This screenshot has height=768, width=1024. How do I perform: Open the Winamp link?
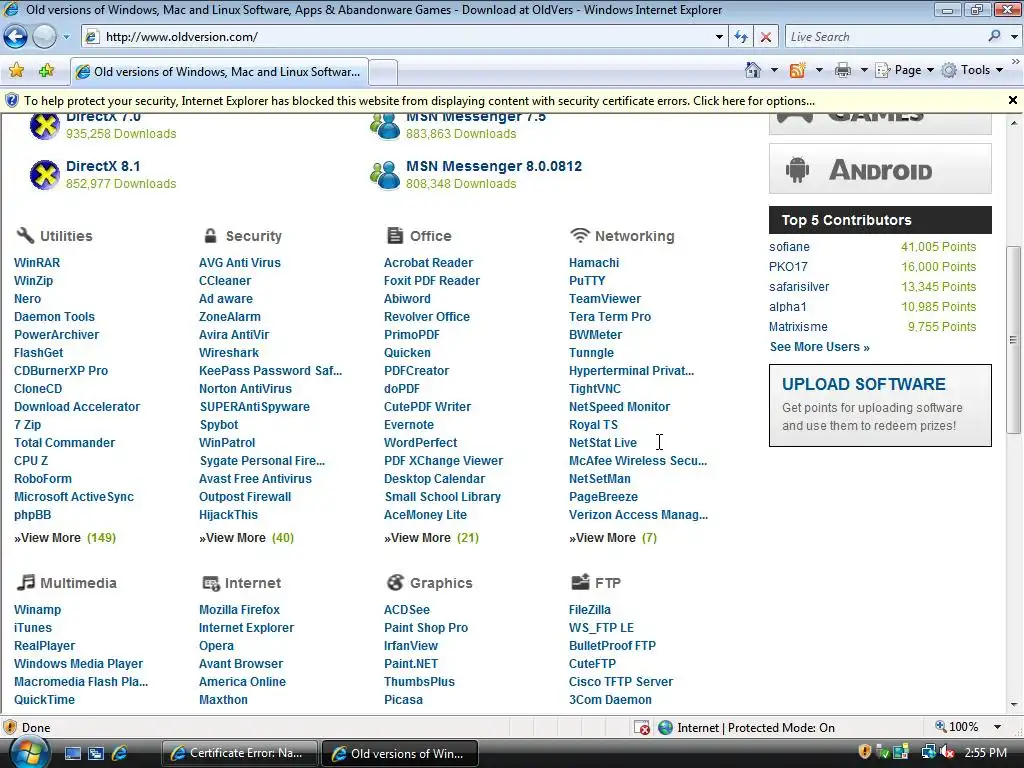pyautogui.click(x=37, y=609)
